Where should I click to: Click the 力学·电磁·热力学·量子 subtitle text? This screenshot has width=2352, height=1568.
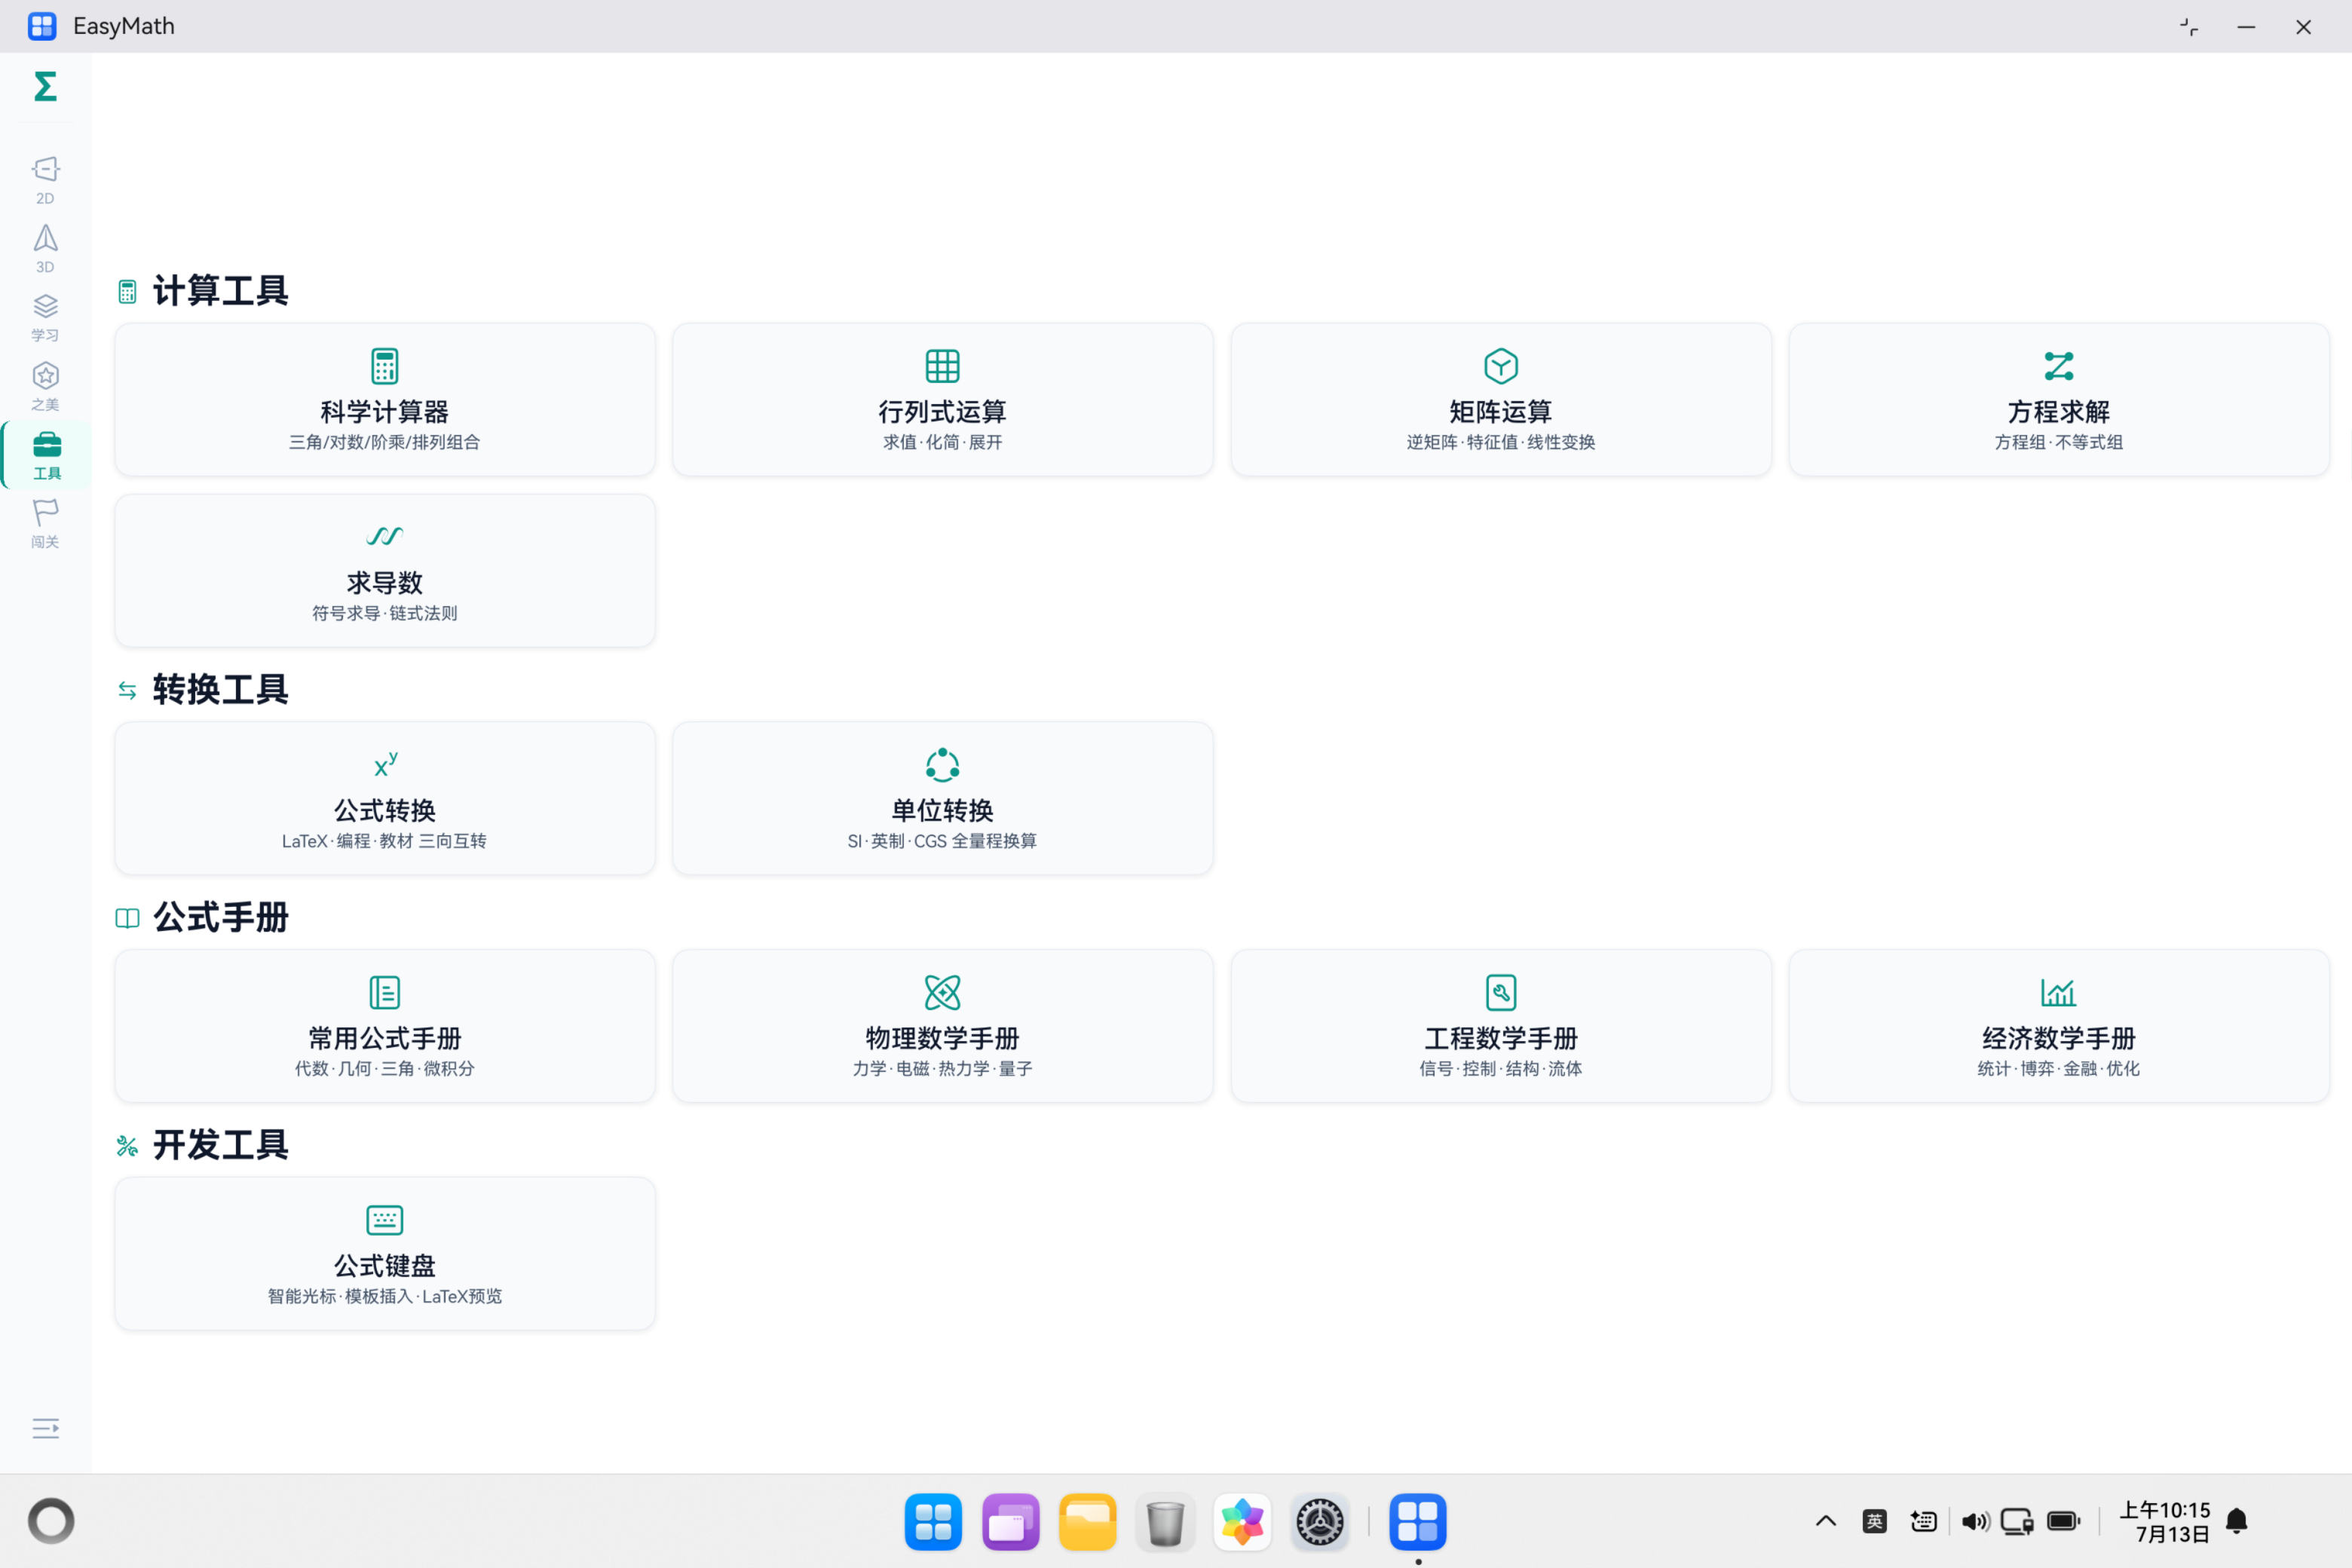coord(943,1069)
